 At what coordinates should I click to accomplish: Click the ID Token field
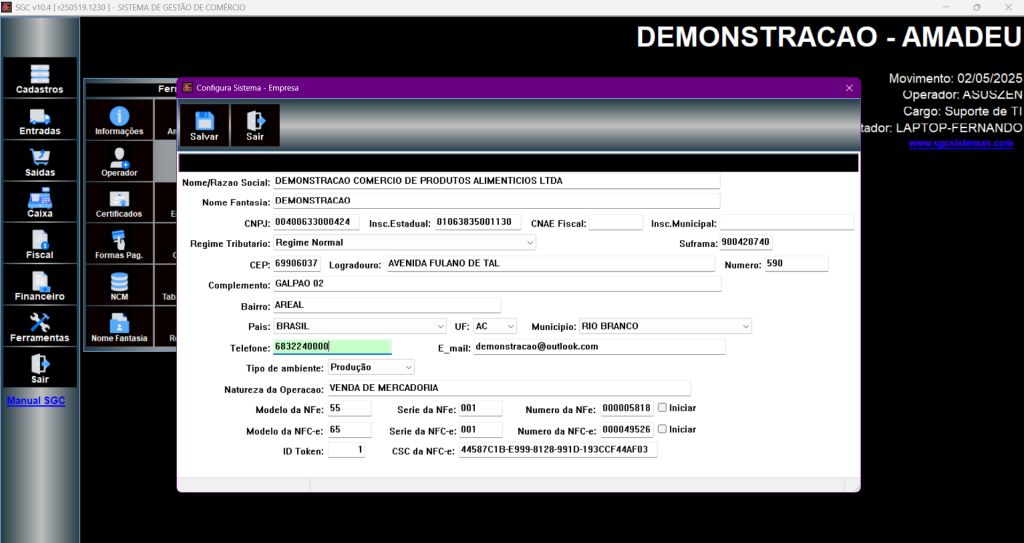(346, 450)
